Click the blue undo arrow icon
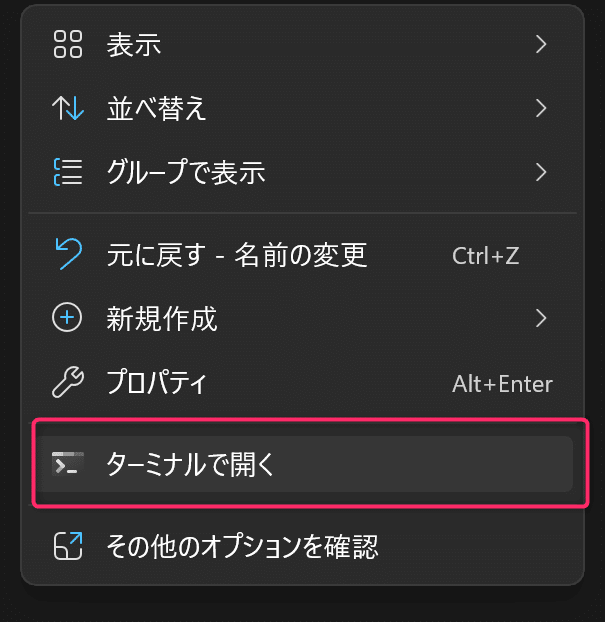The height and width of the screenshot is (622, 605). pos(69,254)
